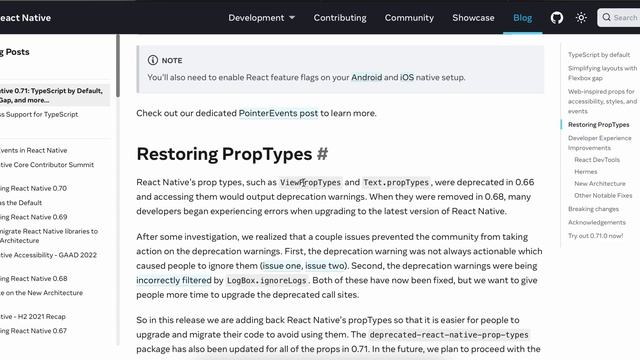The image size is (640, 360).
Task: Open the GitHub repository icon
Action: [557, 18]
